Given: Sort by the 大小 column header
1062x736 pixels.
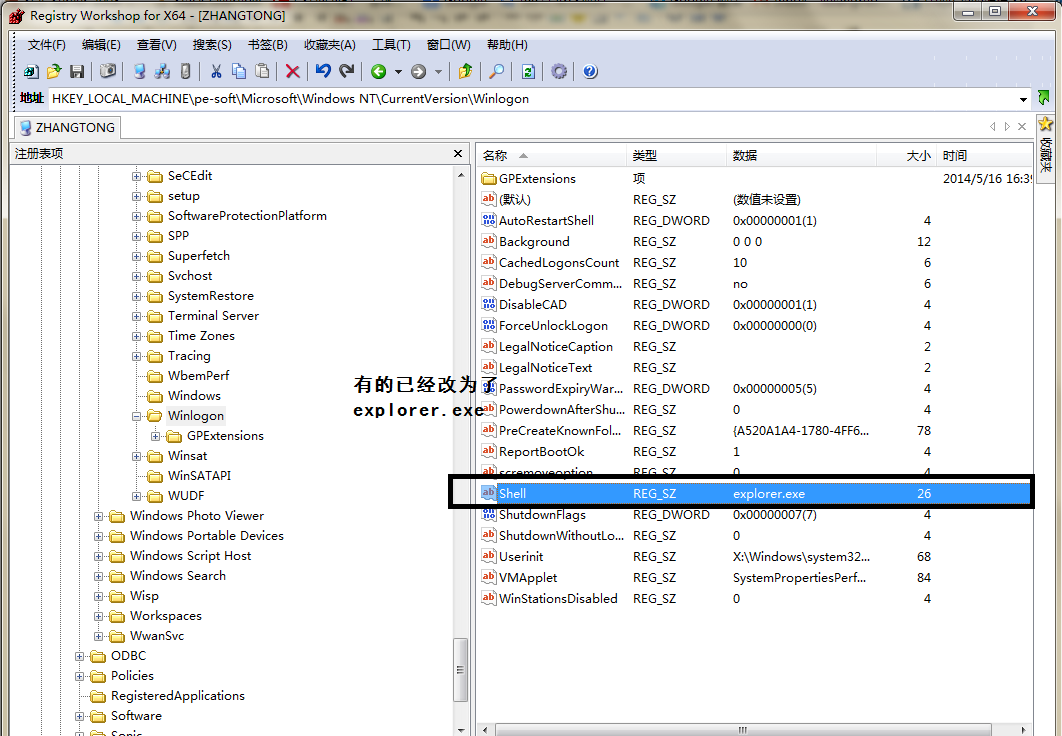Looking at the screenshot, I should [908, 156].
